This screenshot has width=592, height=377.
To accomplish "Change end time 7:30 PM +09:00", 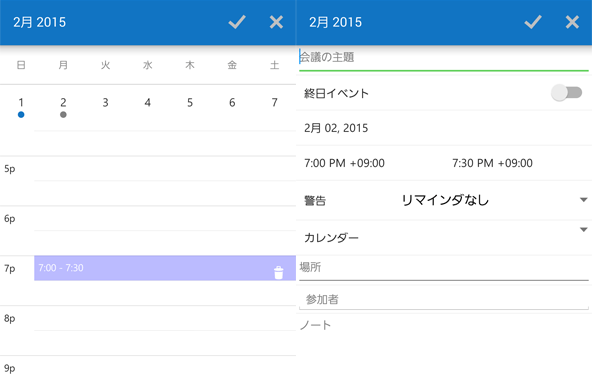I will [492, 163].
